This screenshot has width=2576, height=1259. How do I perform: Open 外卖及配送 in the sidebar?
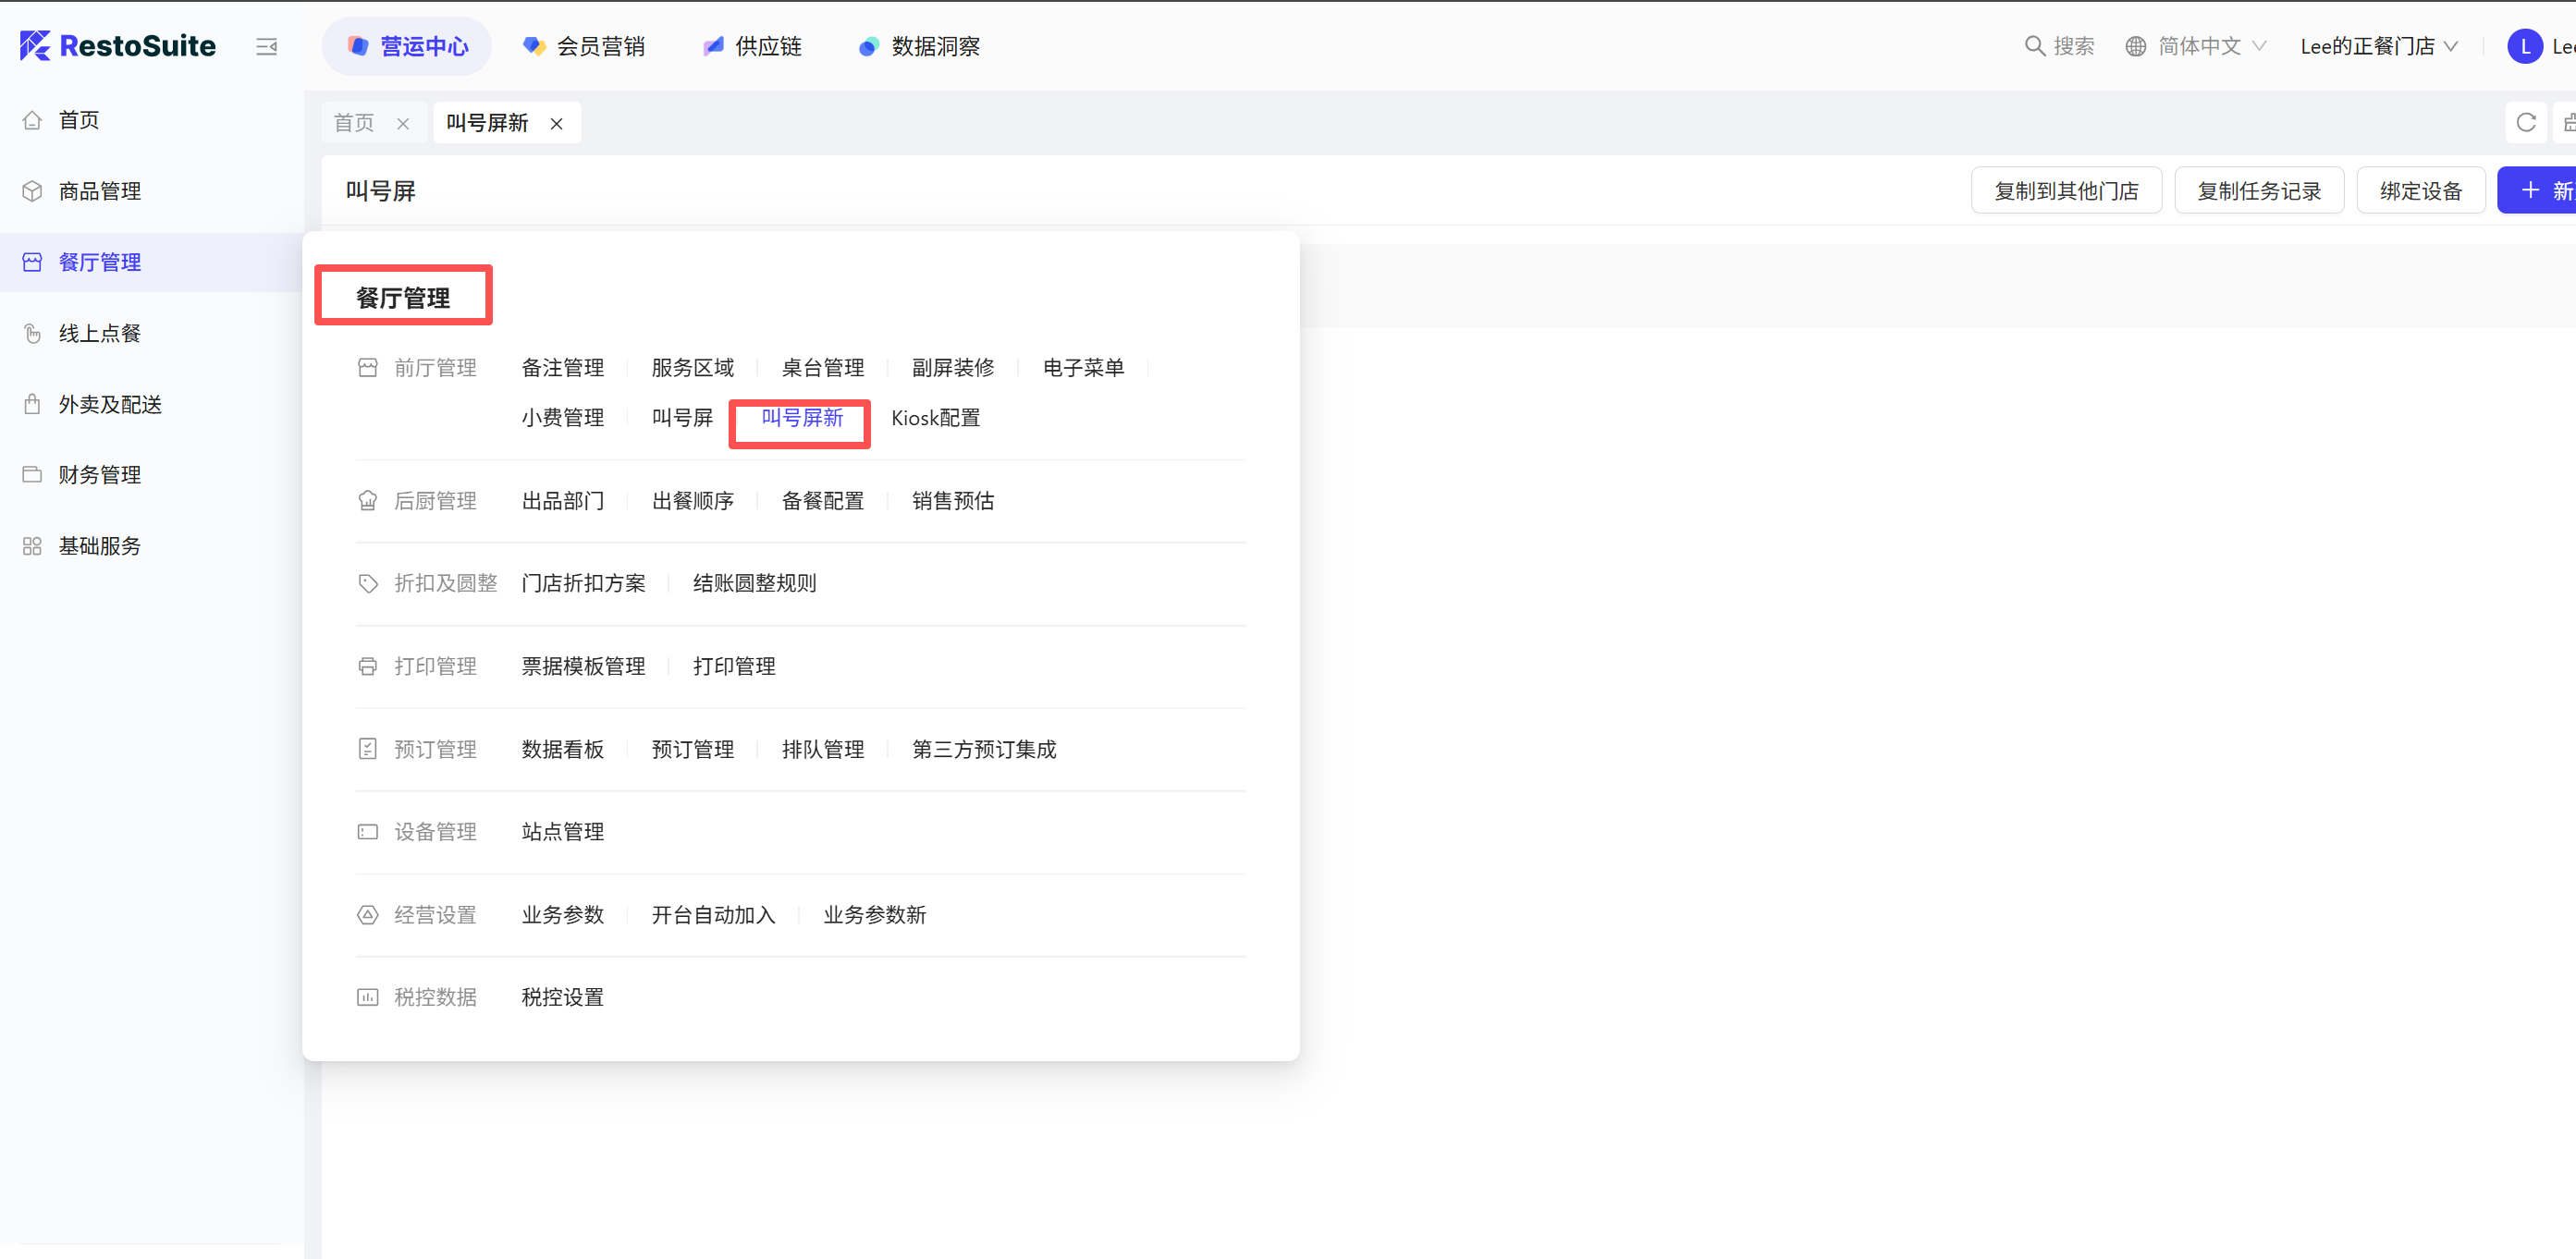pos(110,404)
